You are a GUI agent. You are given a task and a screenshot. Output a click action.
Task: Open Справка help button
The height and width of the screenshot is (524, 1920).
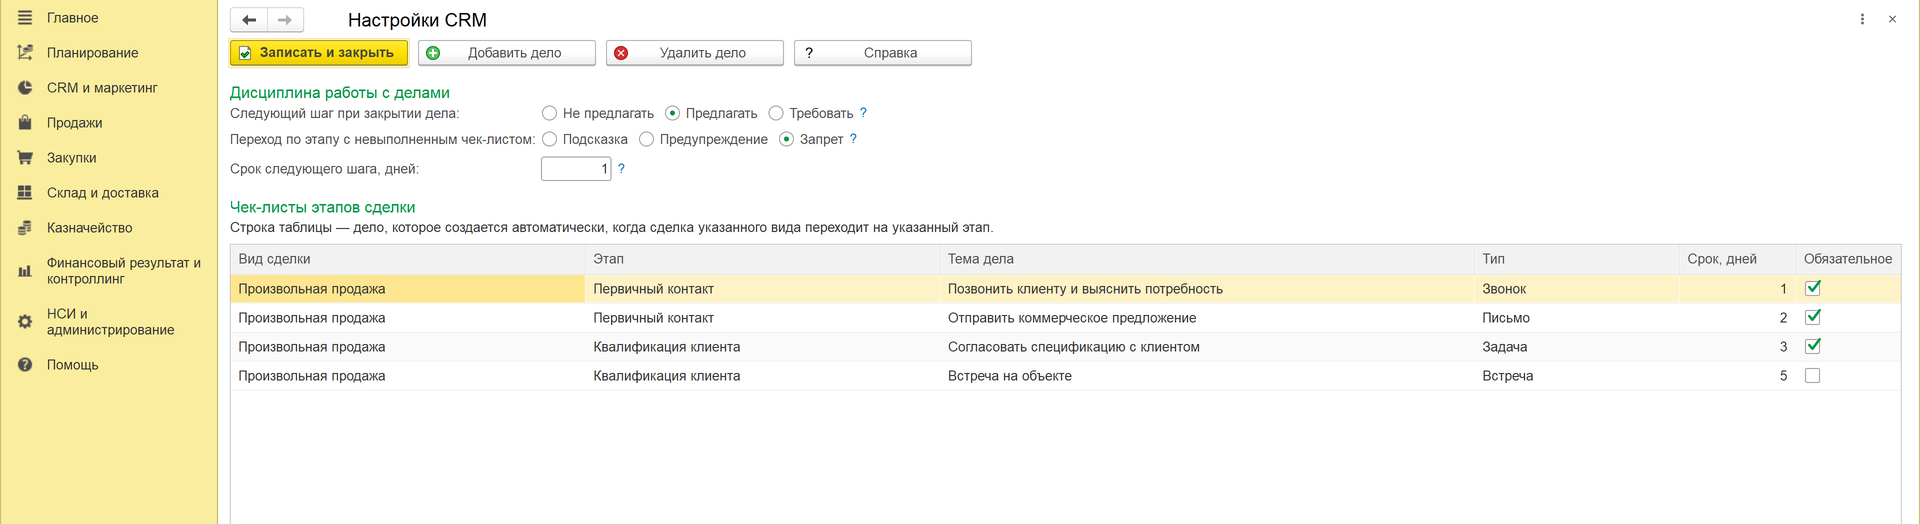tap(883, 53)
